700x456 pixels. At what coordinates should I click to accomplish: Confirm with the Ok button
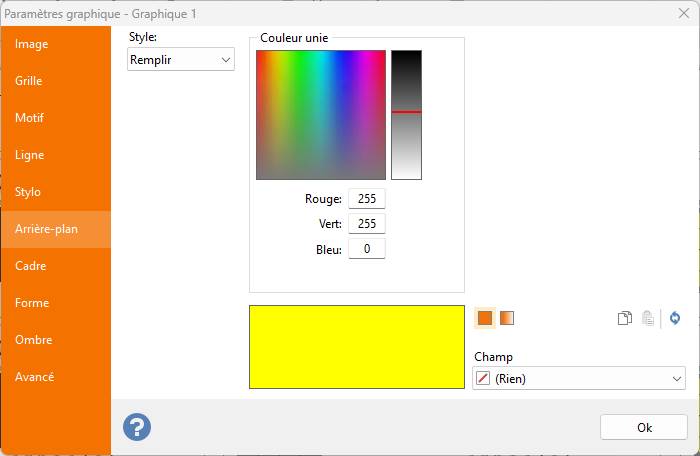point(643,427)
